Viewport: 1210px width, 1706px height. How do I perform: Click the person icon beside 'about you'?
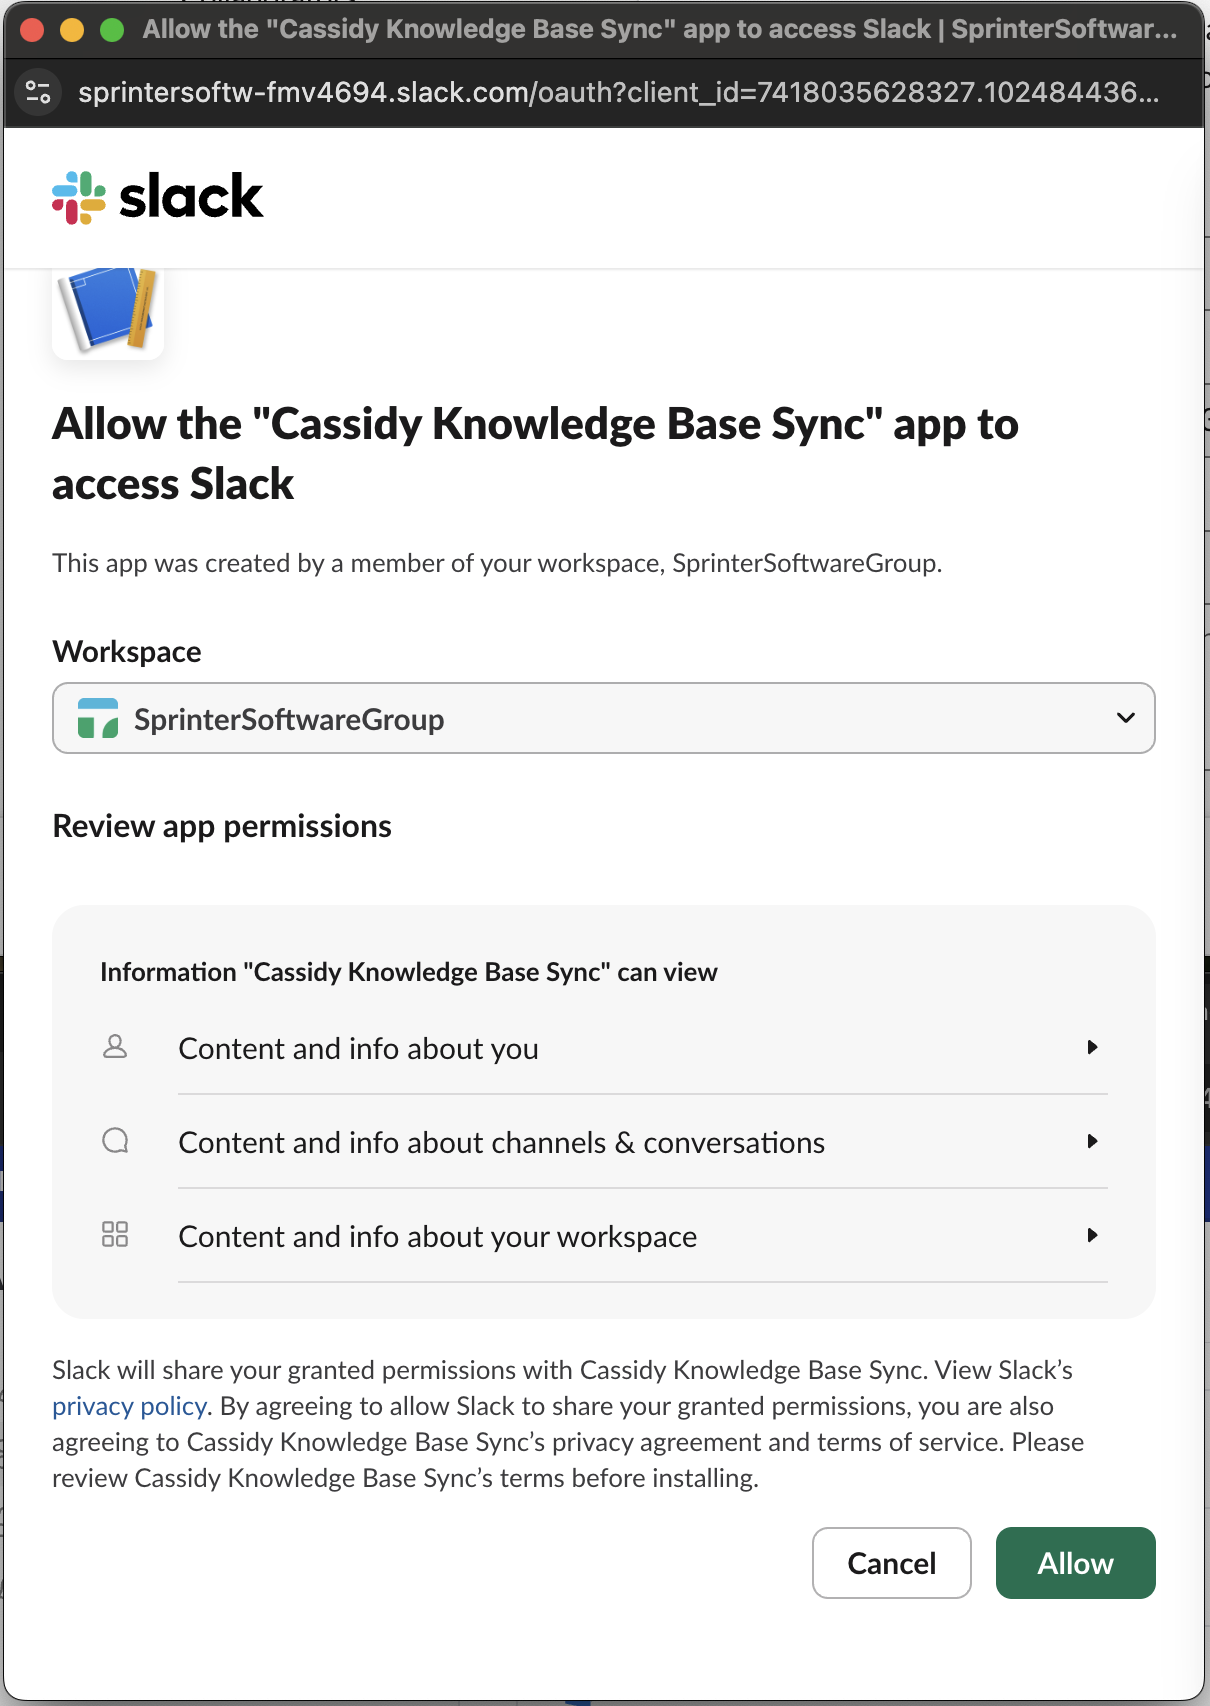click(x=115, y=1047)
